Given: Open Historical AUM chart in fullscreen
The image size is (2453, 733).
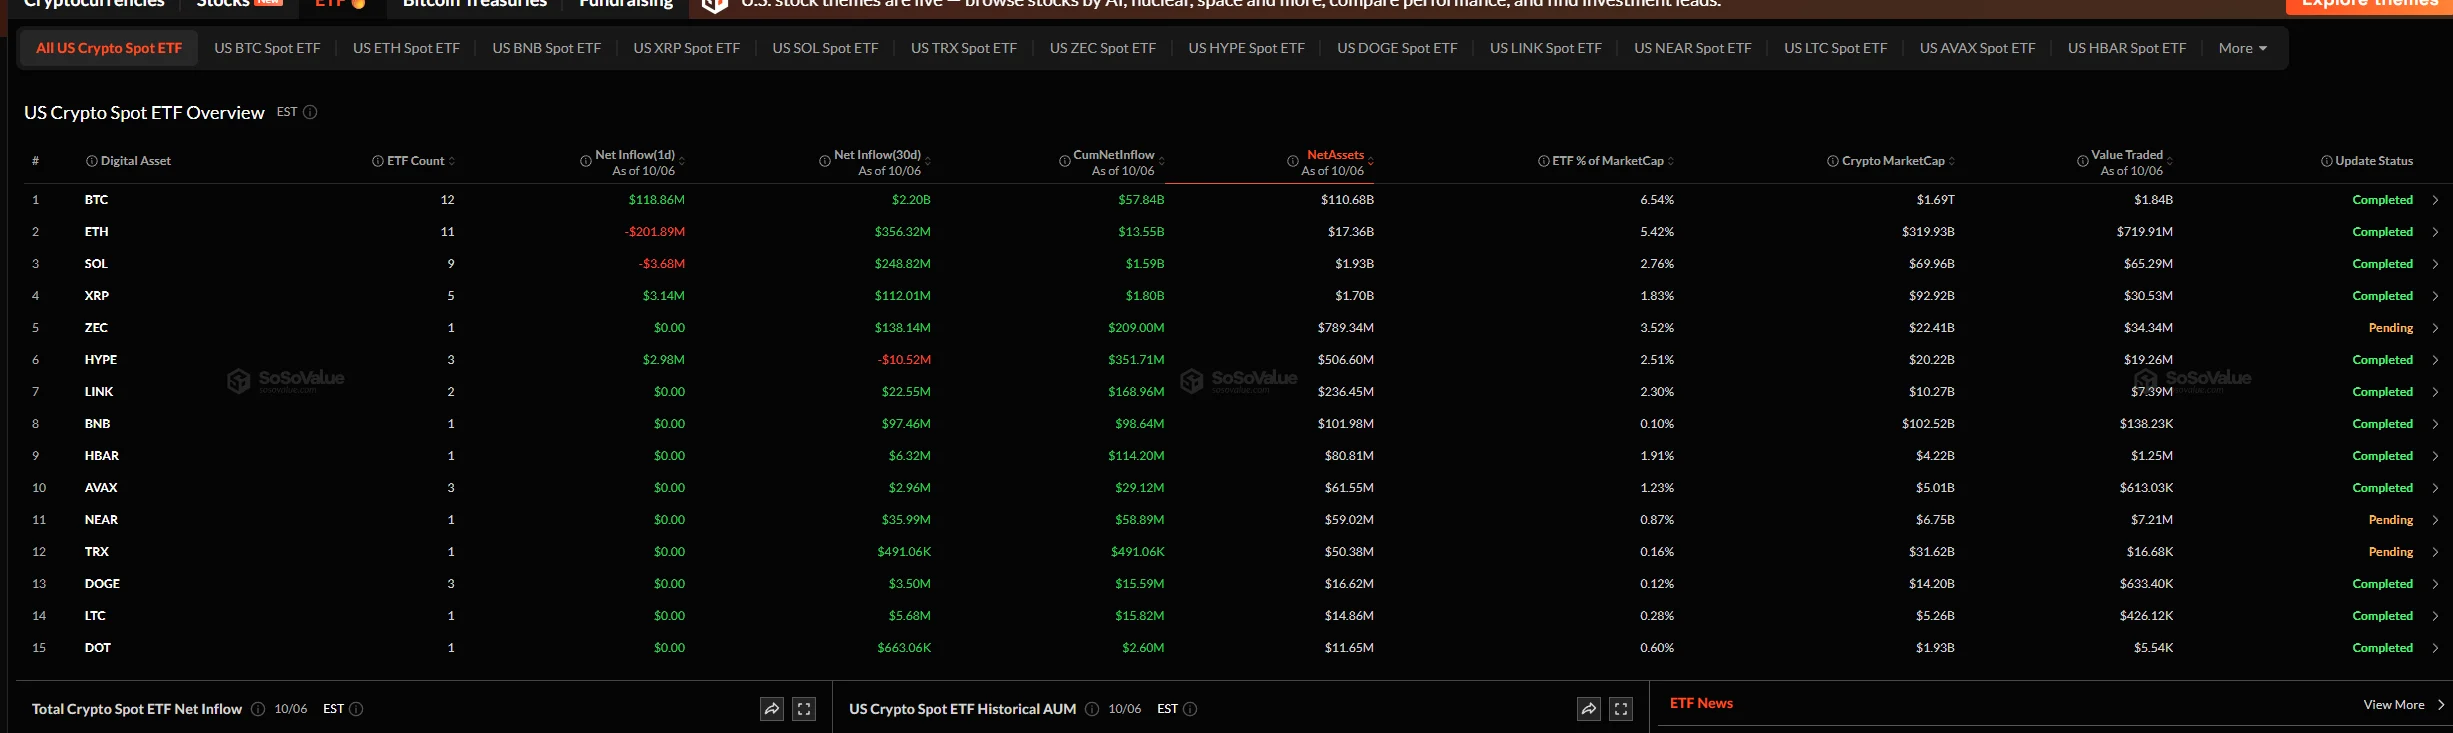Looking at the screenshot, I should point(1621,709).
